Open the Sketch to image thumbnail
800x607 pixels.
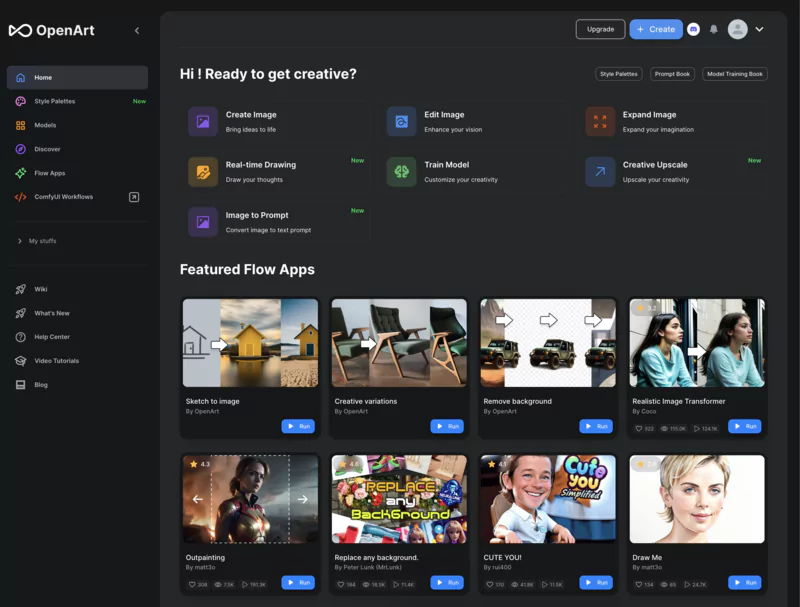[x=251, y=343]
